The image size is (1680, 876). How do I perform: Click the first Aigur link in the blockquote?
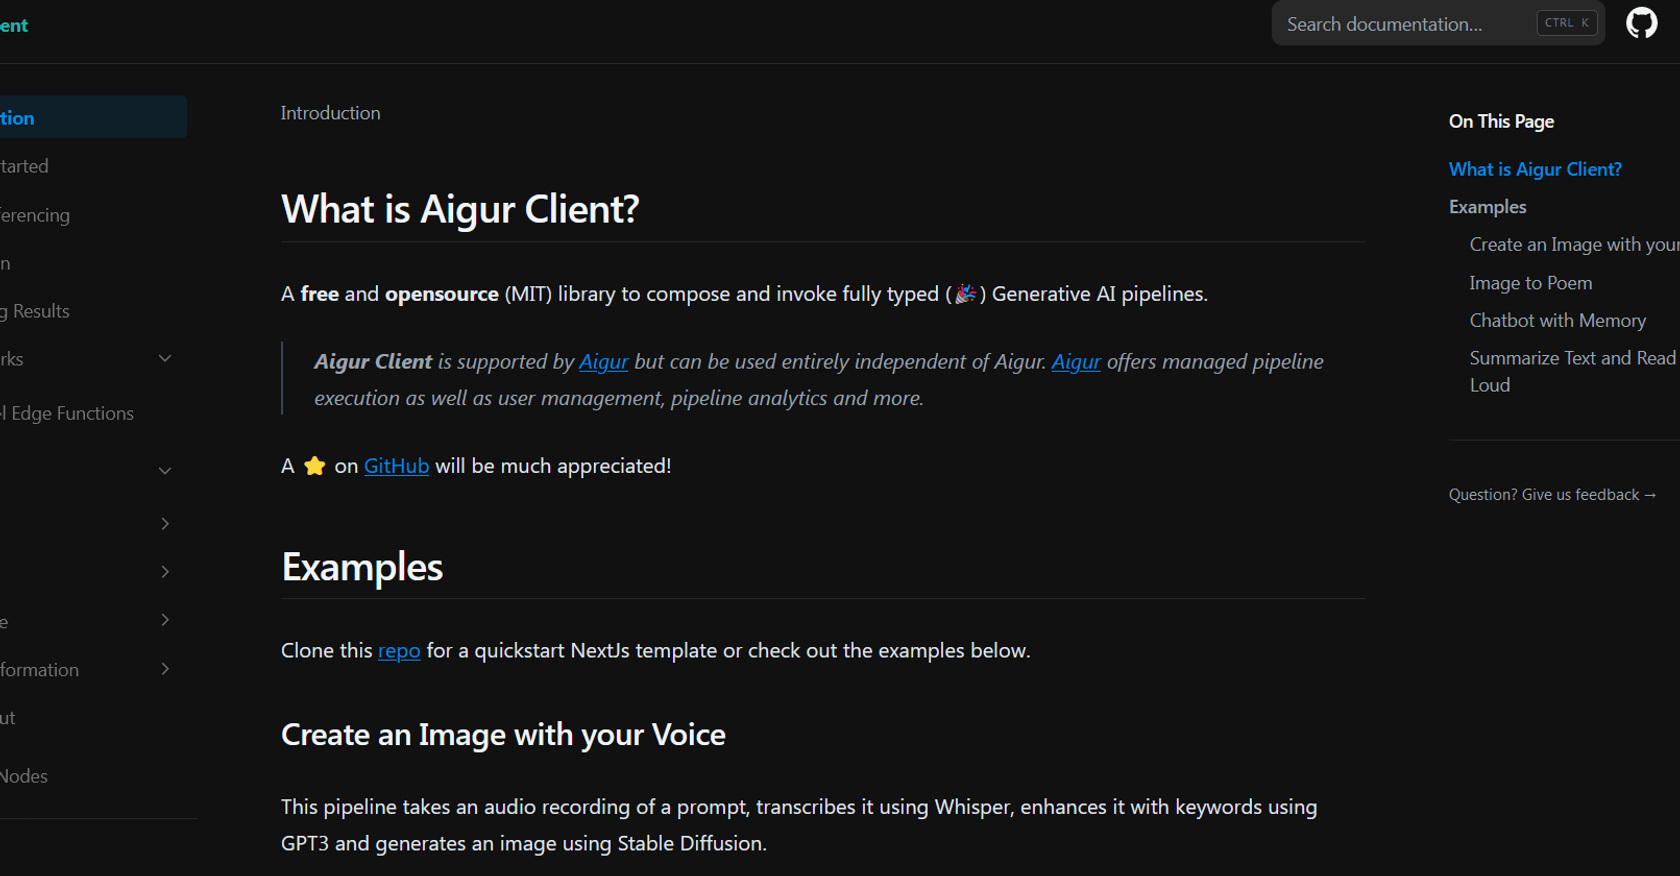coord(603,362)
